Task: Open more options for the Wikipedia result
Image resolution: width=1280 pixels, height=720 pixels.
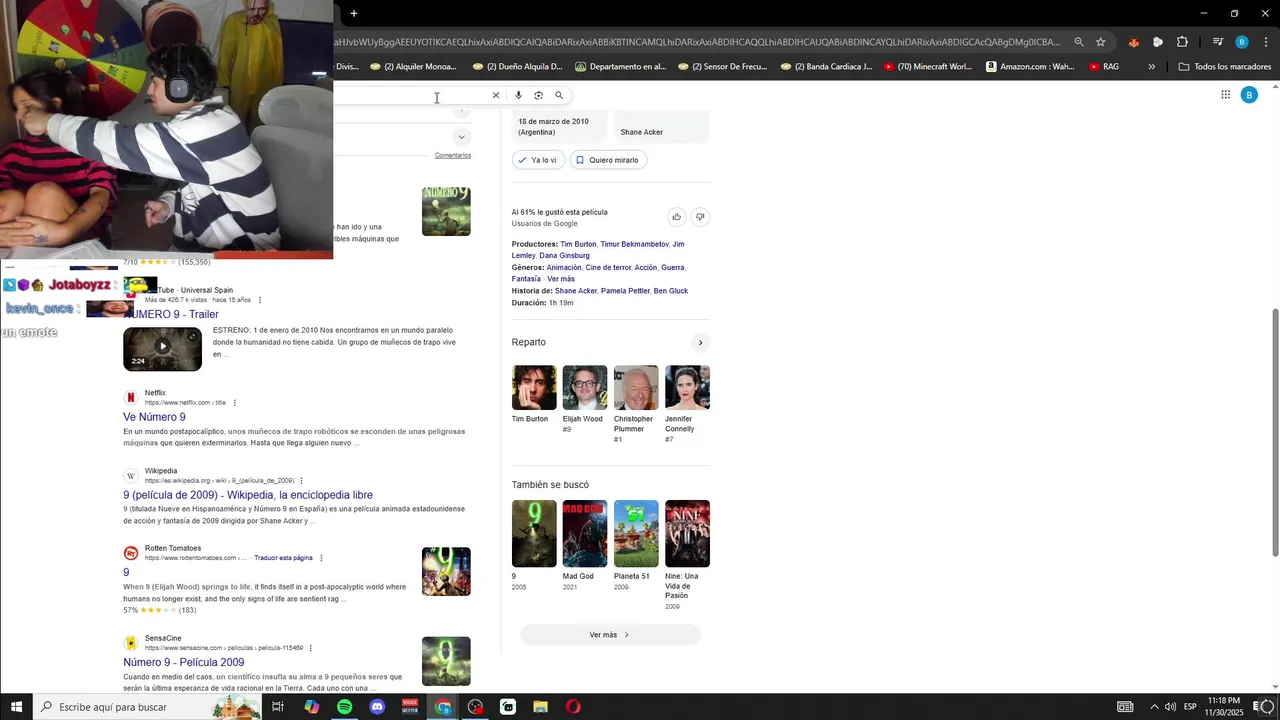Action: (301, 480)
